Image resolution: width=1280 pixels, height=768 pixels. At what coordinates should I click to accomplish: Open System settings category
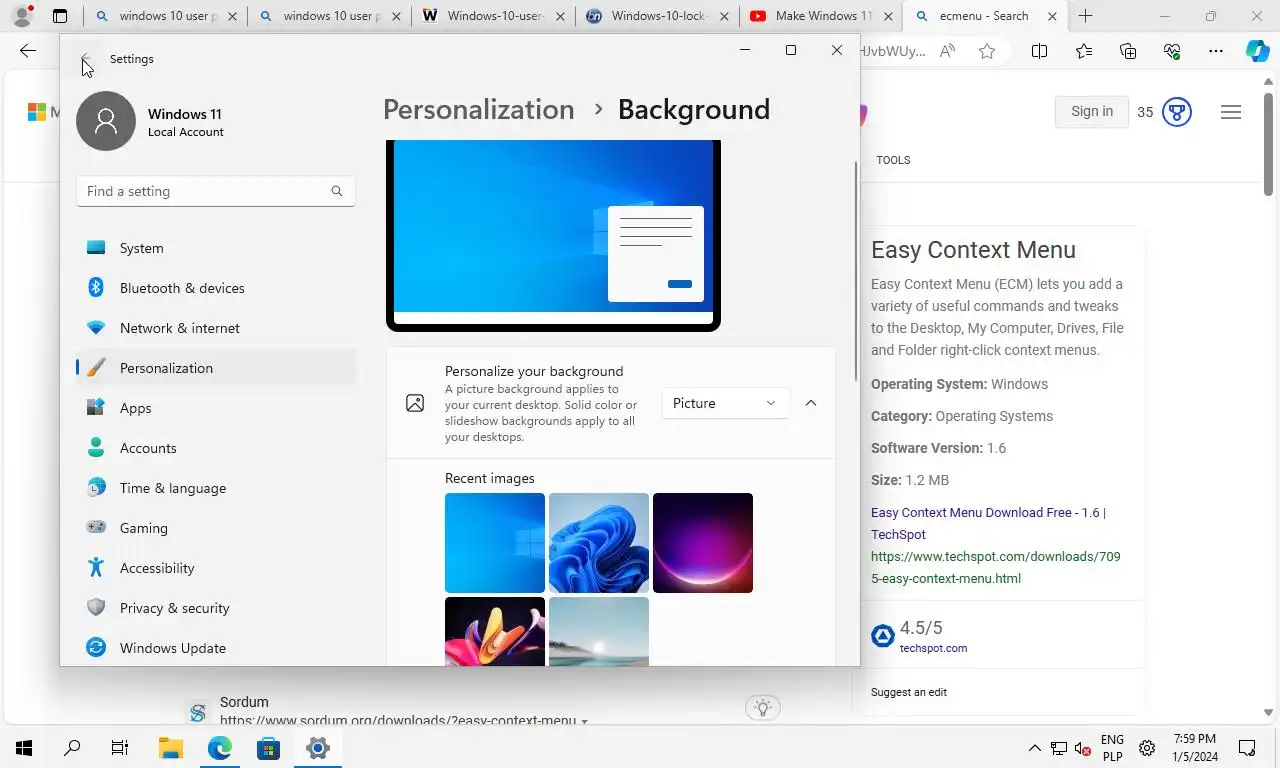[x=216, y=248]
